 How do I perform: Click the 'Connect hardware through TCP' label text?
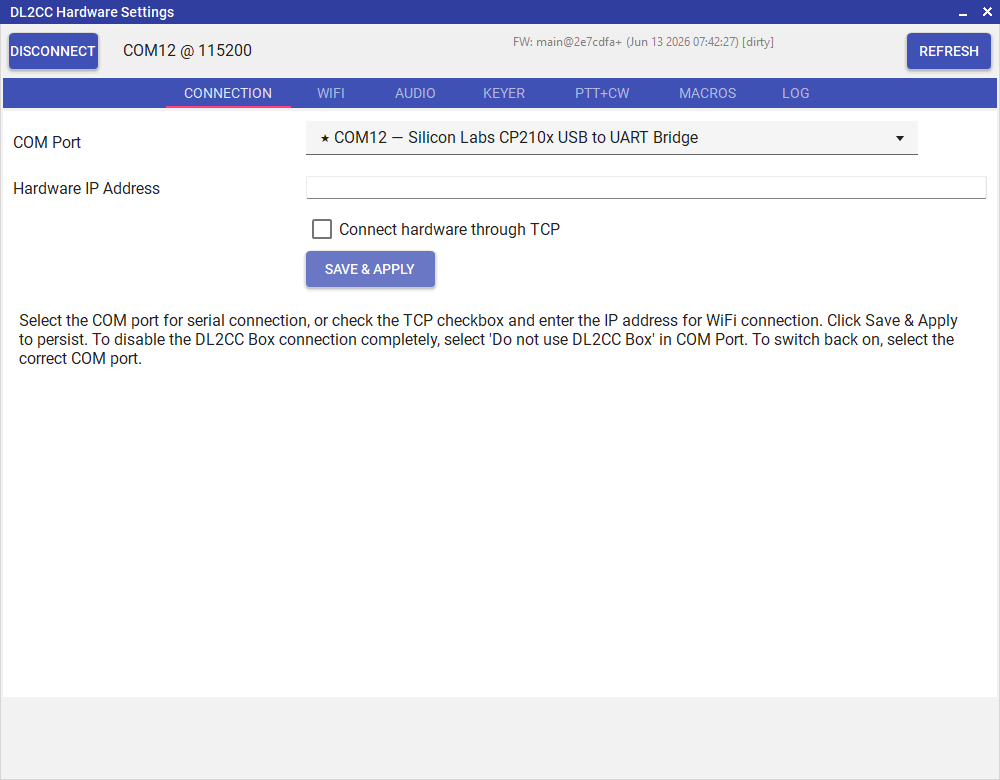point(449,230)
